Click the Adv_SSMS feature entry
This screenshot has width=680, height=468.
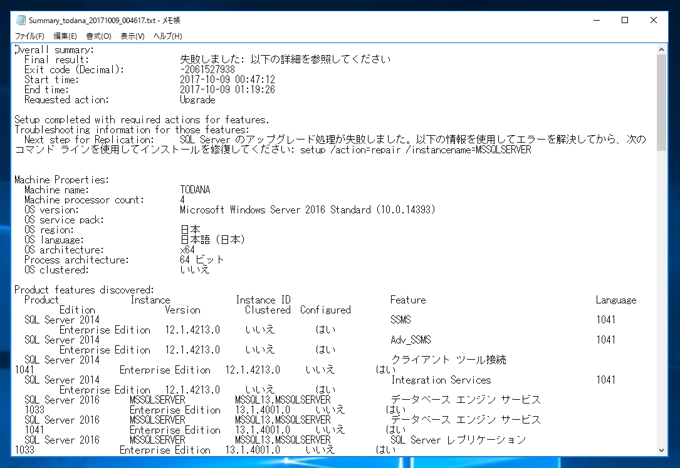(411, 340)
